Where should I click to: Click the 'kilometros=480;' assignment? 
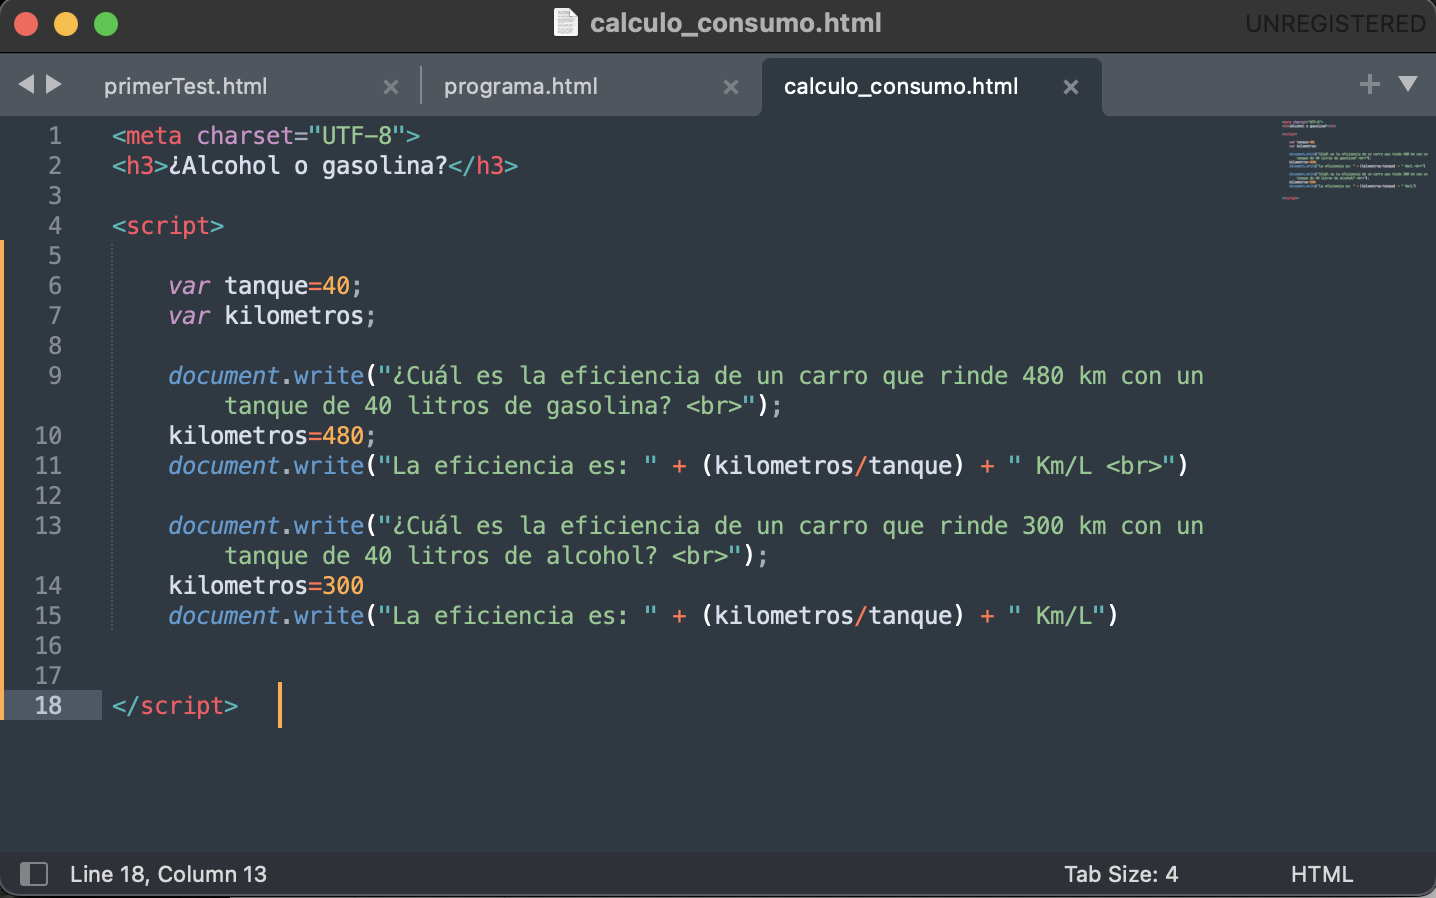click(x=272, y=436)
